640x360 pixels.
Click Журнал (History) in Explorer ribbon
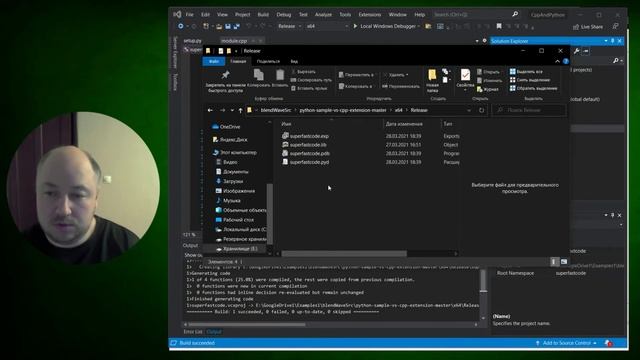click(x=488, y=89)
